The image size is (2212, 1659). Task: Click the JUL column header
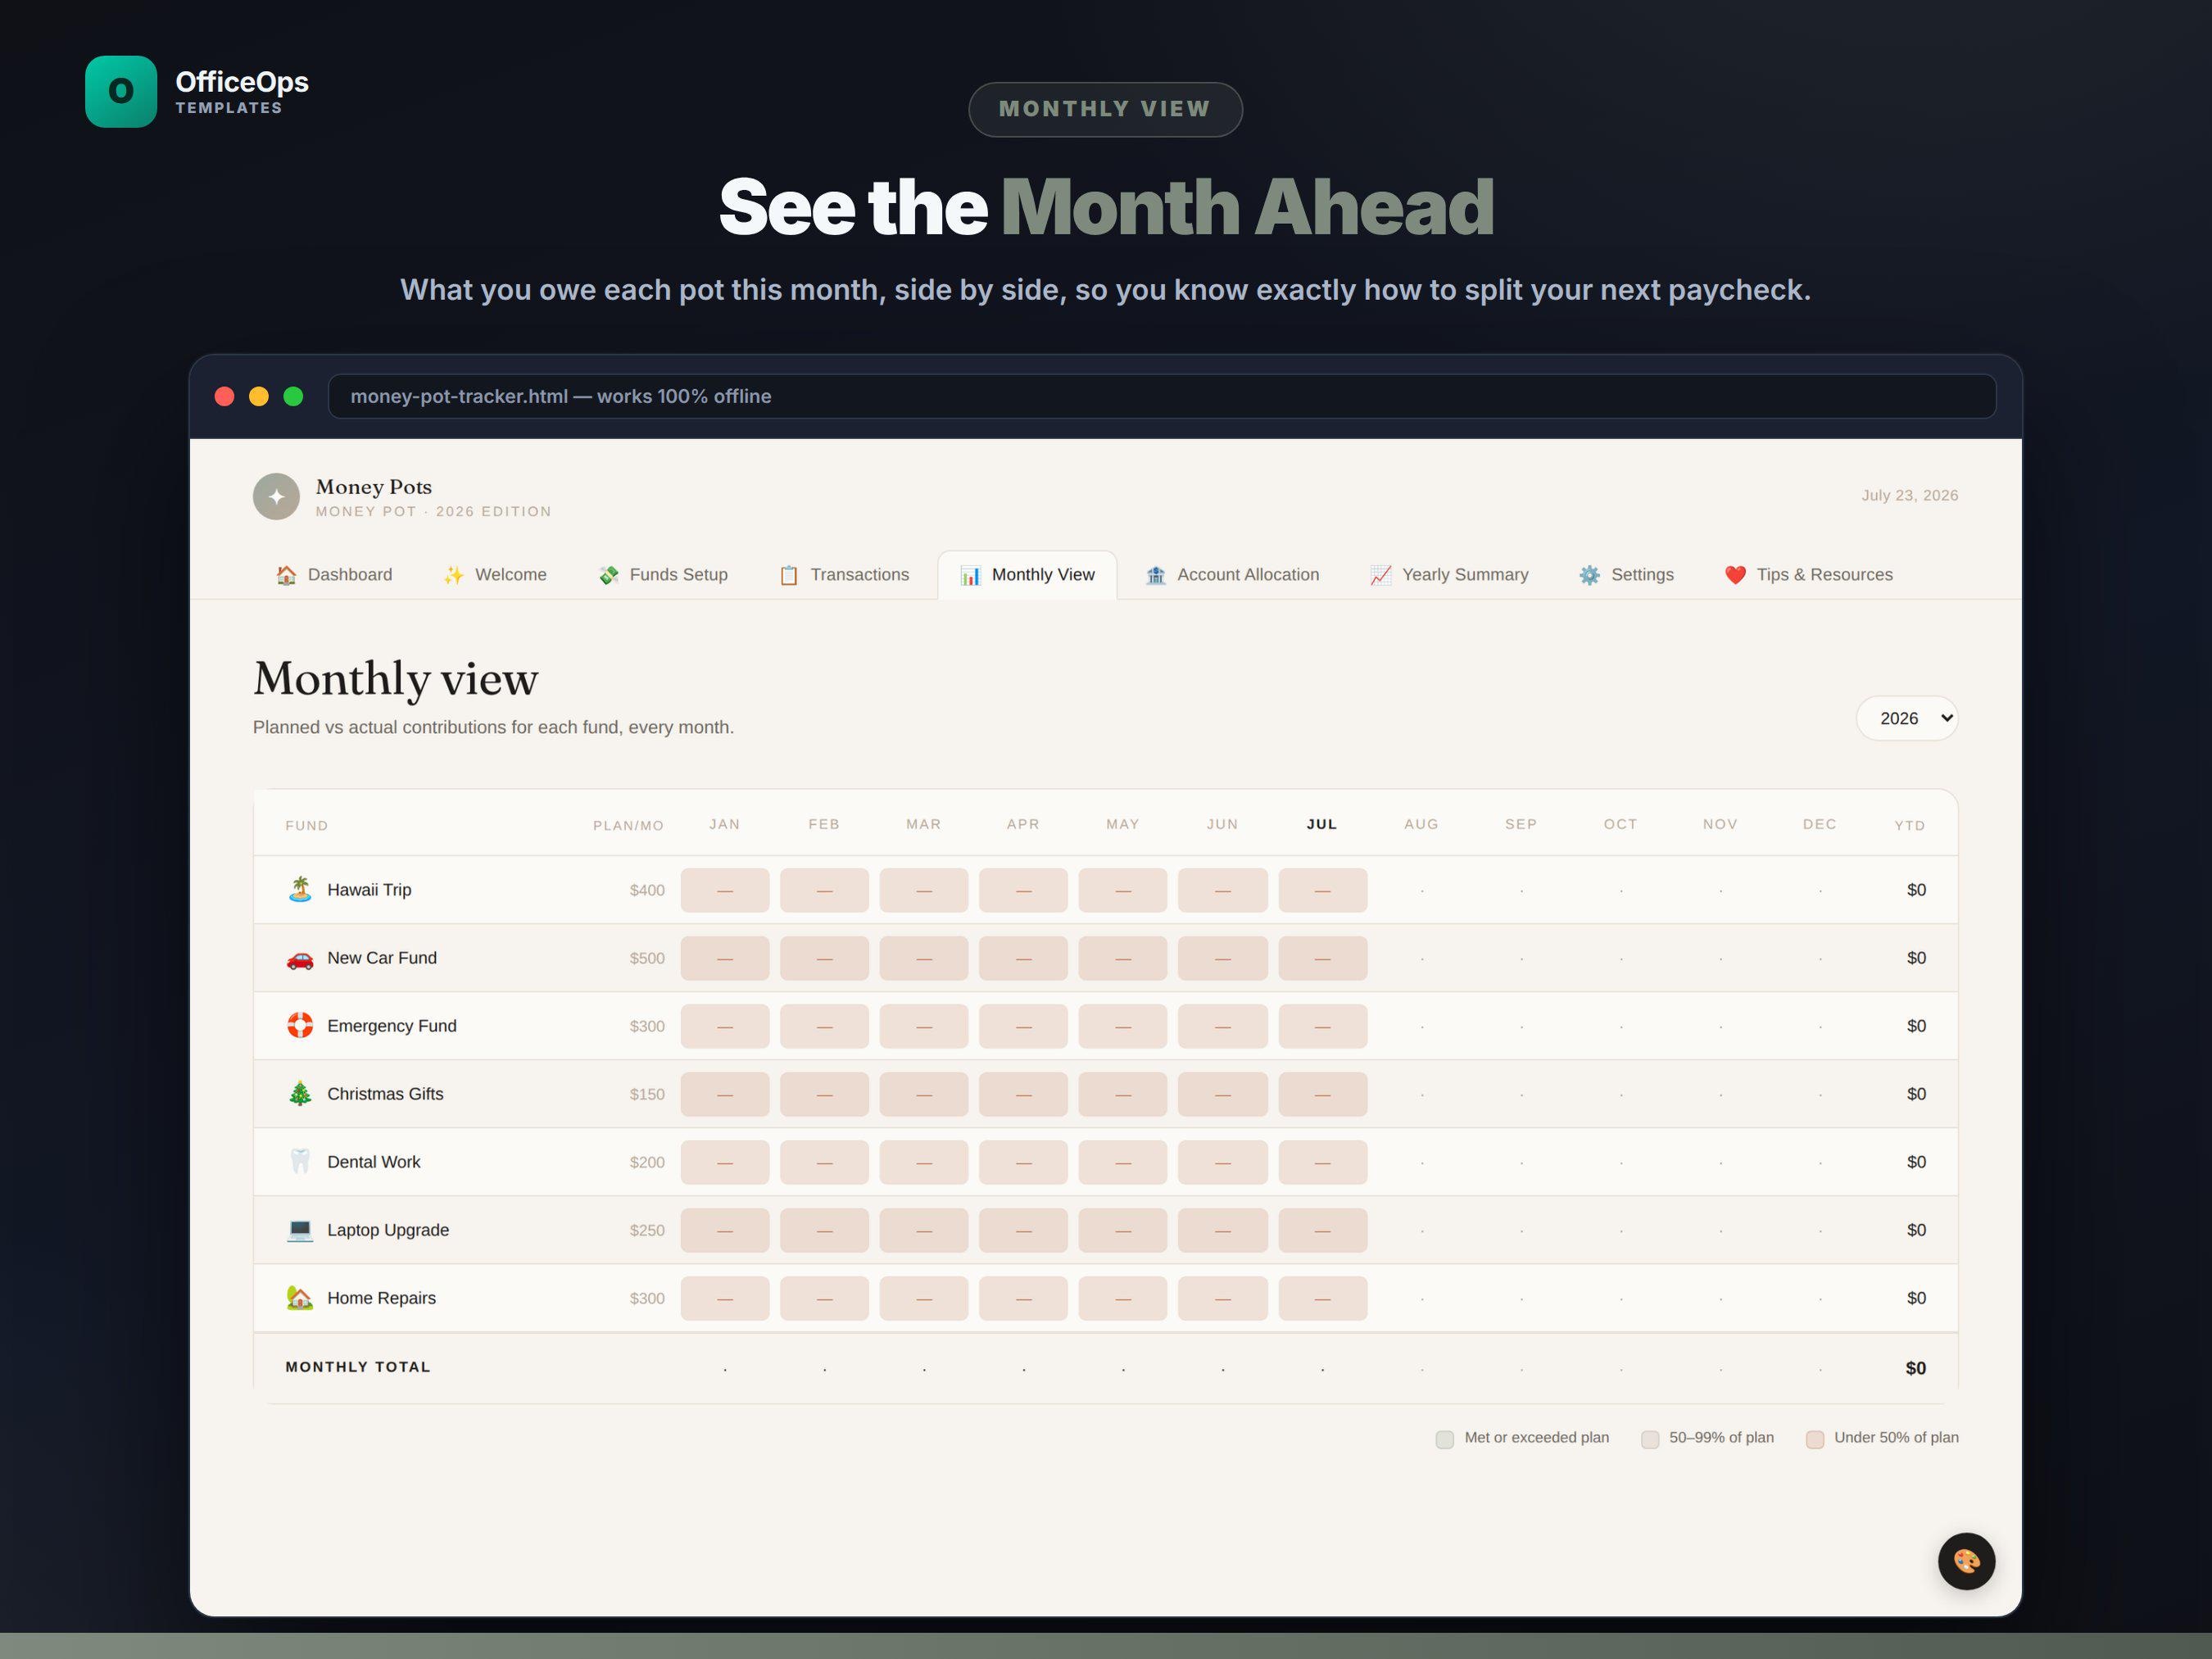coord(1322,824)
